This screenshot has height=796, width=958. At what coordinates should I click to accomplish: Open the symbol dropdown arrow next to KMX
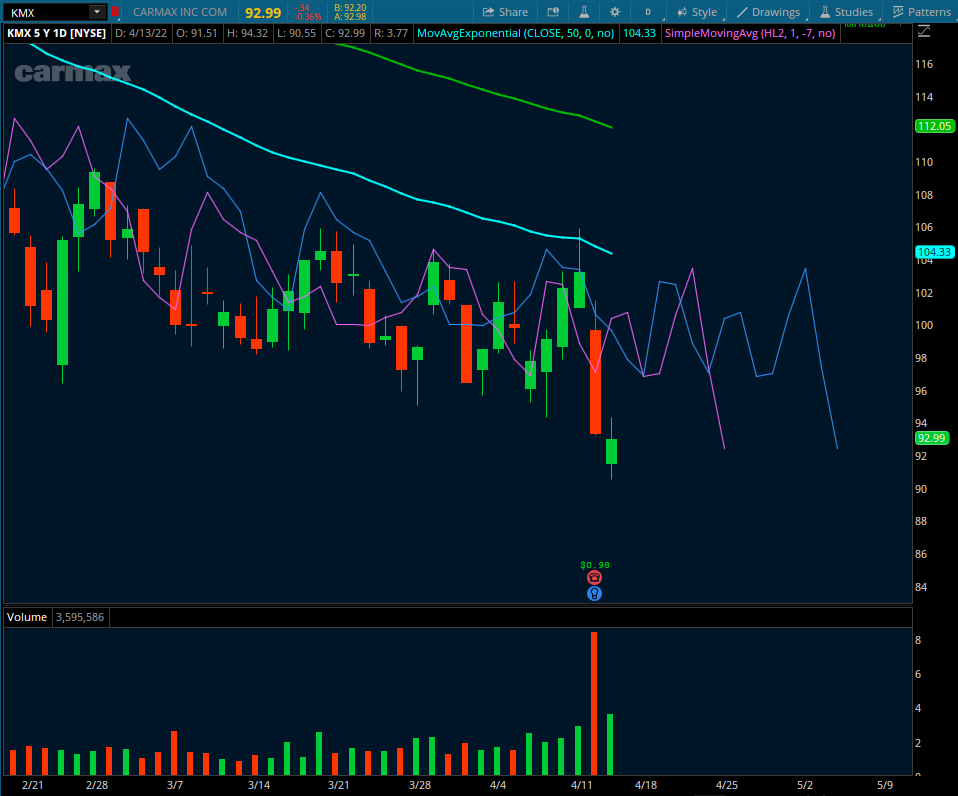97,12
